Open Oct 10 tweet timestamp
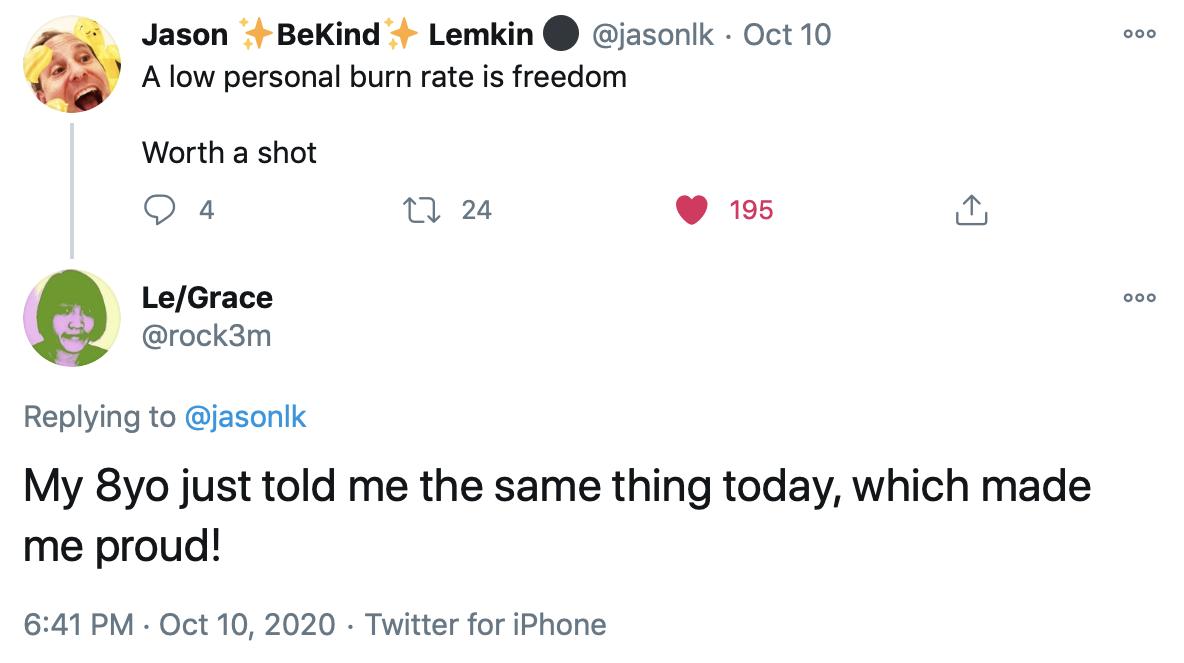1184x663 pixels. point(787,35)
